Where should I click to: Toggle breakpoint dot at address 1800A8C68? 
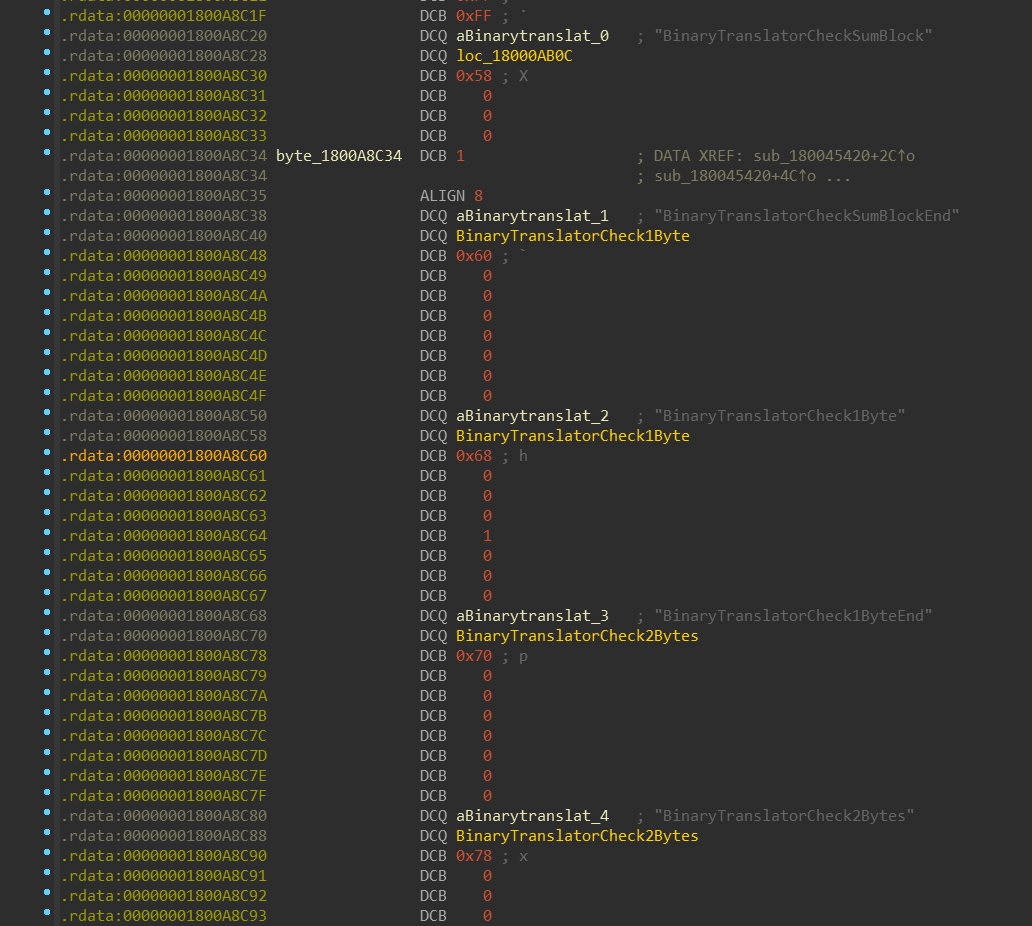click(47, 613)
